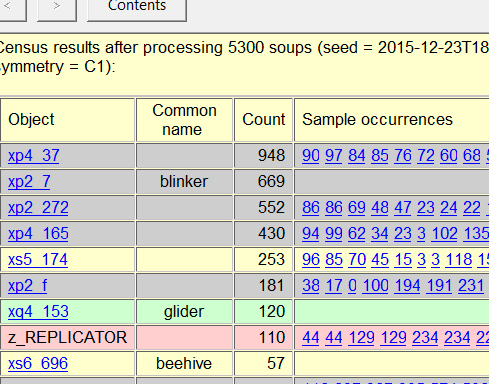
Task: Click the Common name column header
Action: (x=184, y=120)
